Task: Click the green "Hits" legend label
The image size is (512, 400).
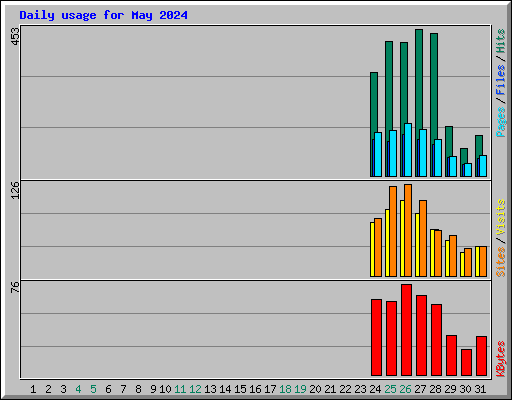Action: click(x=501, y=41)
